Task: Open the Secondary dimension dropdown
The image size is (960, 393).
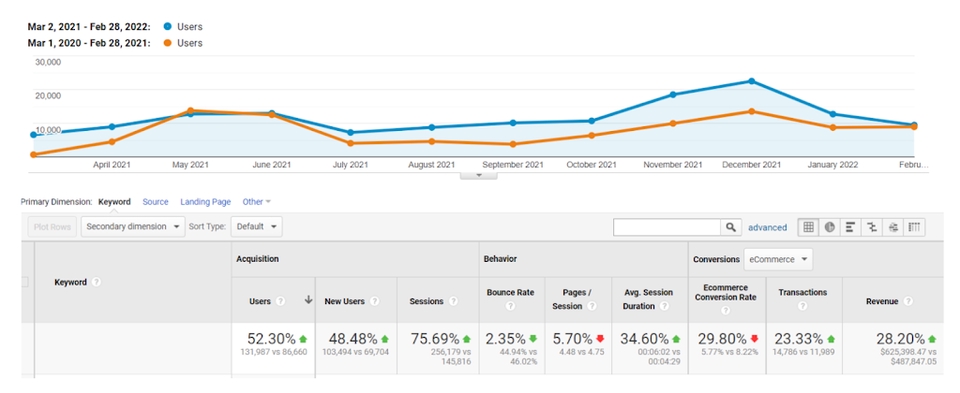Action: click(x=133, y=226)
